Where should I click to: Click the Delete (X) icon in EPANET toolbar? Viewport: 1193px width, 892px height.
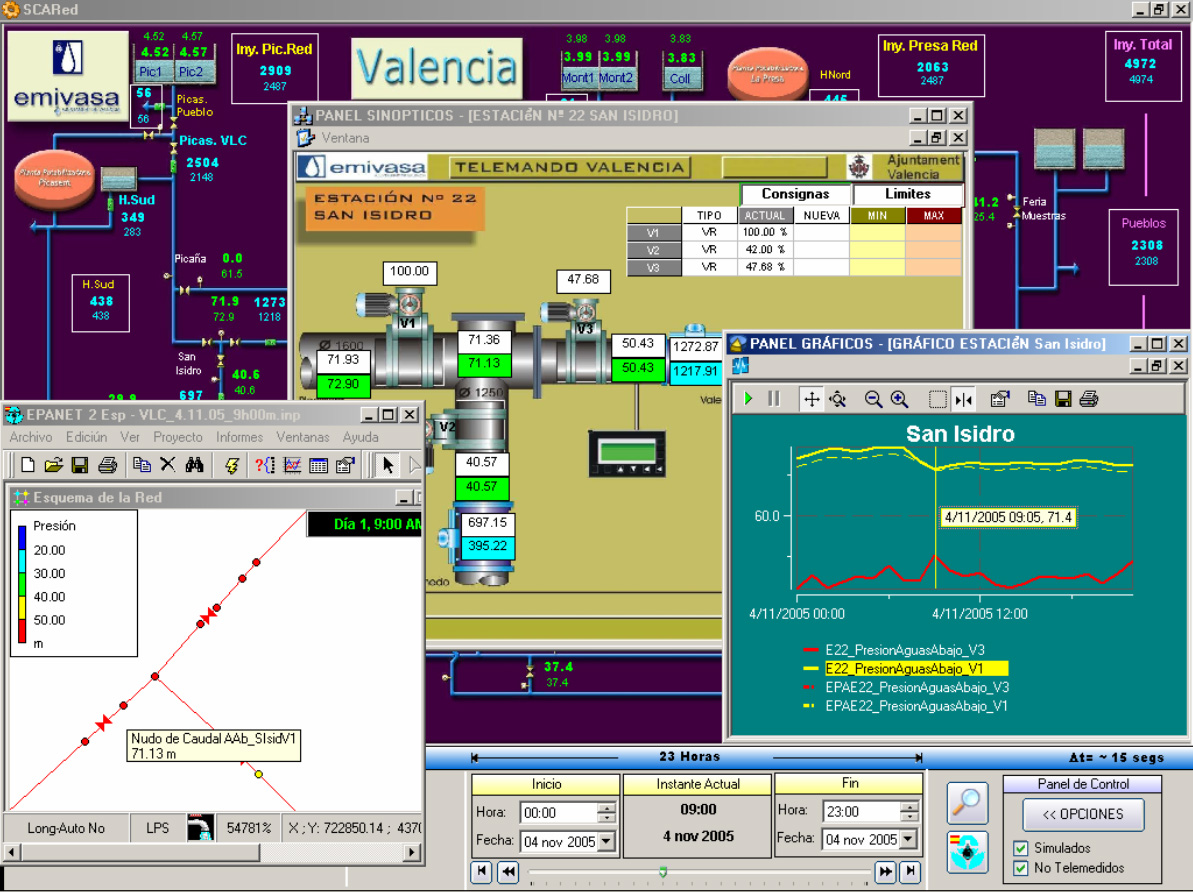[x=167, y=464]
